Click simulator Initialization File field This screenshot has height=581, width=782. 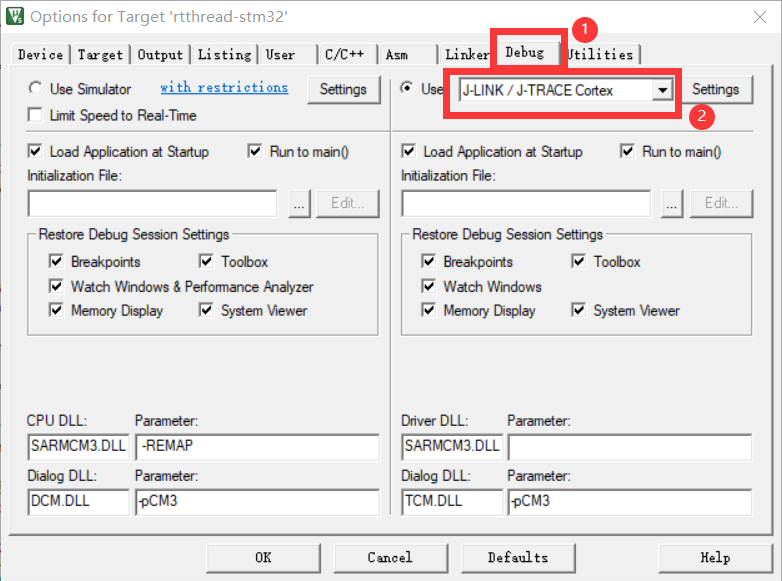click(x=153, y=203)
